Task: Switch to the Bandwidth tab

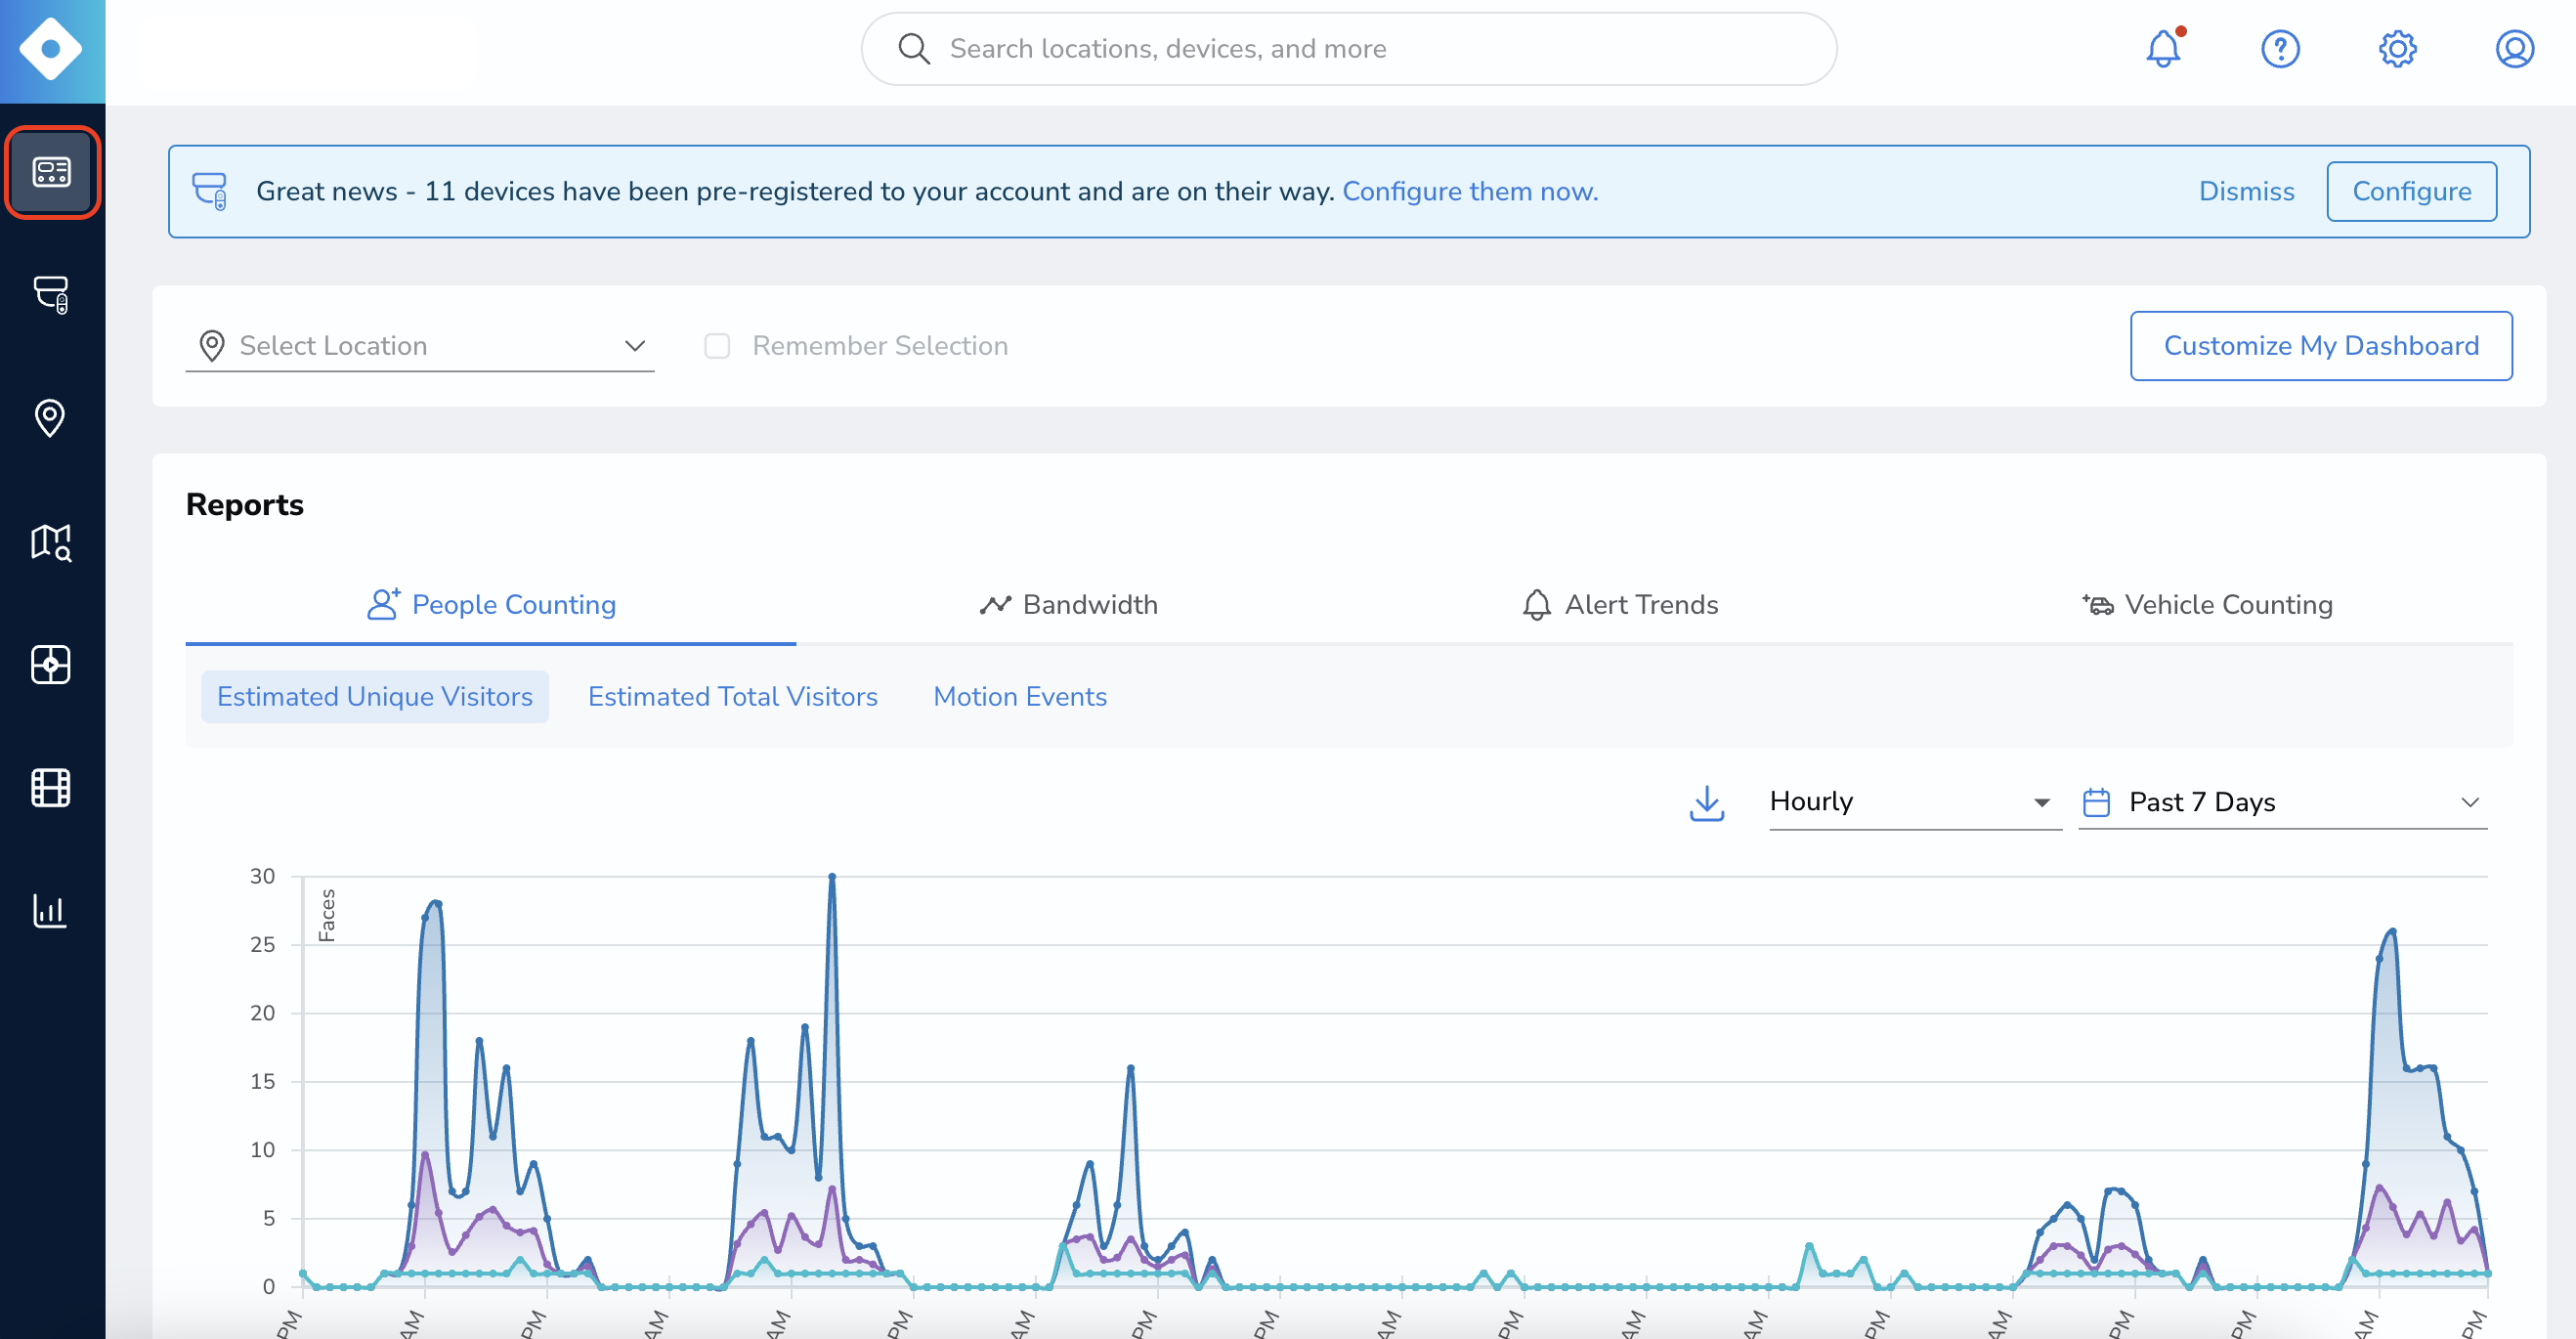Action: pyautogui.click(x=1068, y=605)
